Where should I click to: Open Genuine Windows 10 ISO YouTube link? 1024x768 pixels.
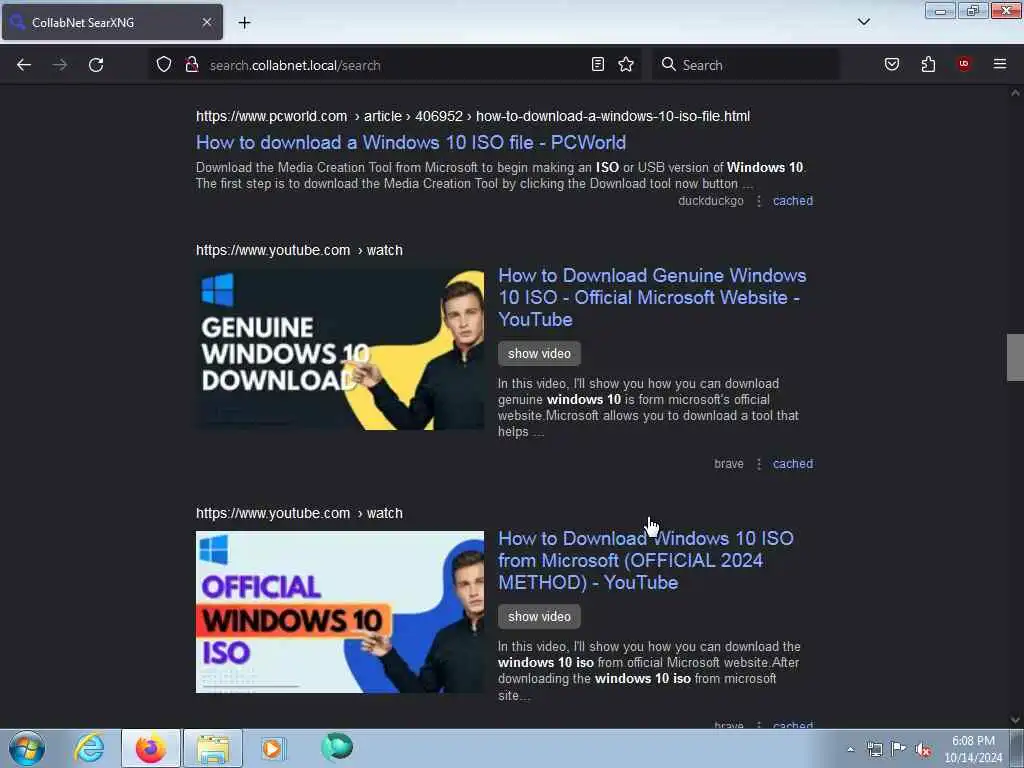[x=652, y=297]
